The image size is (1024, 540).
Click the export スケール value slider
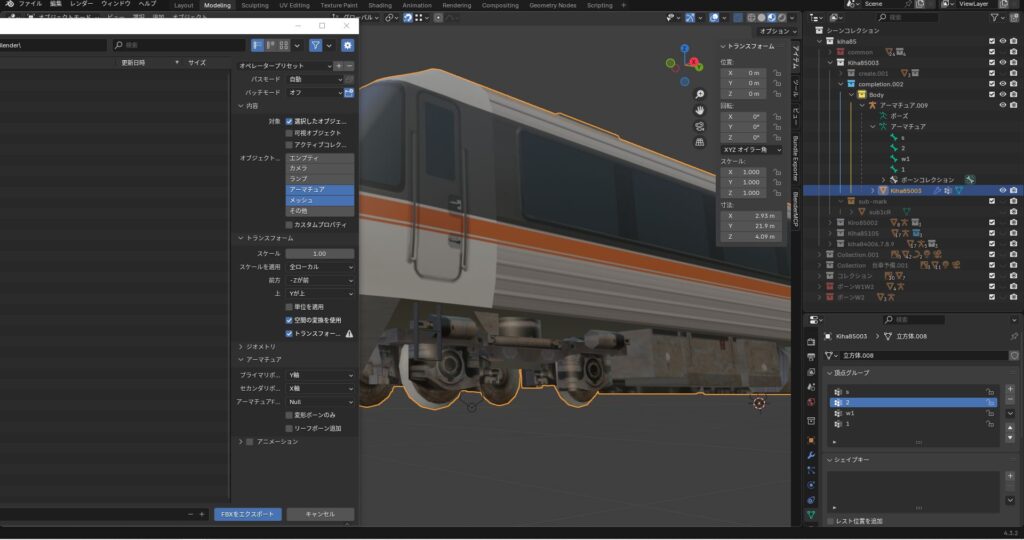point(319,254)
